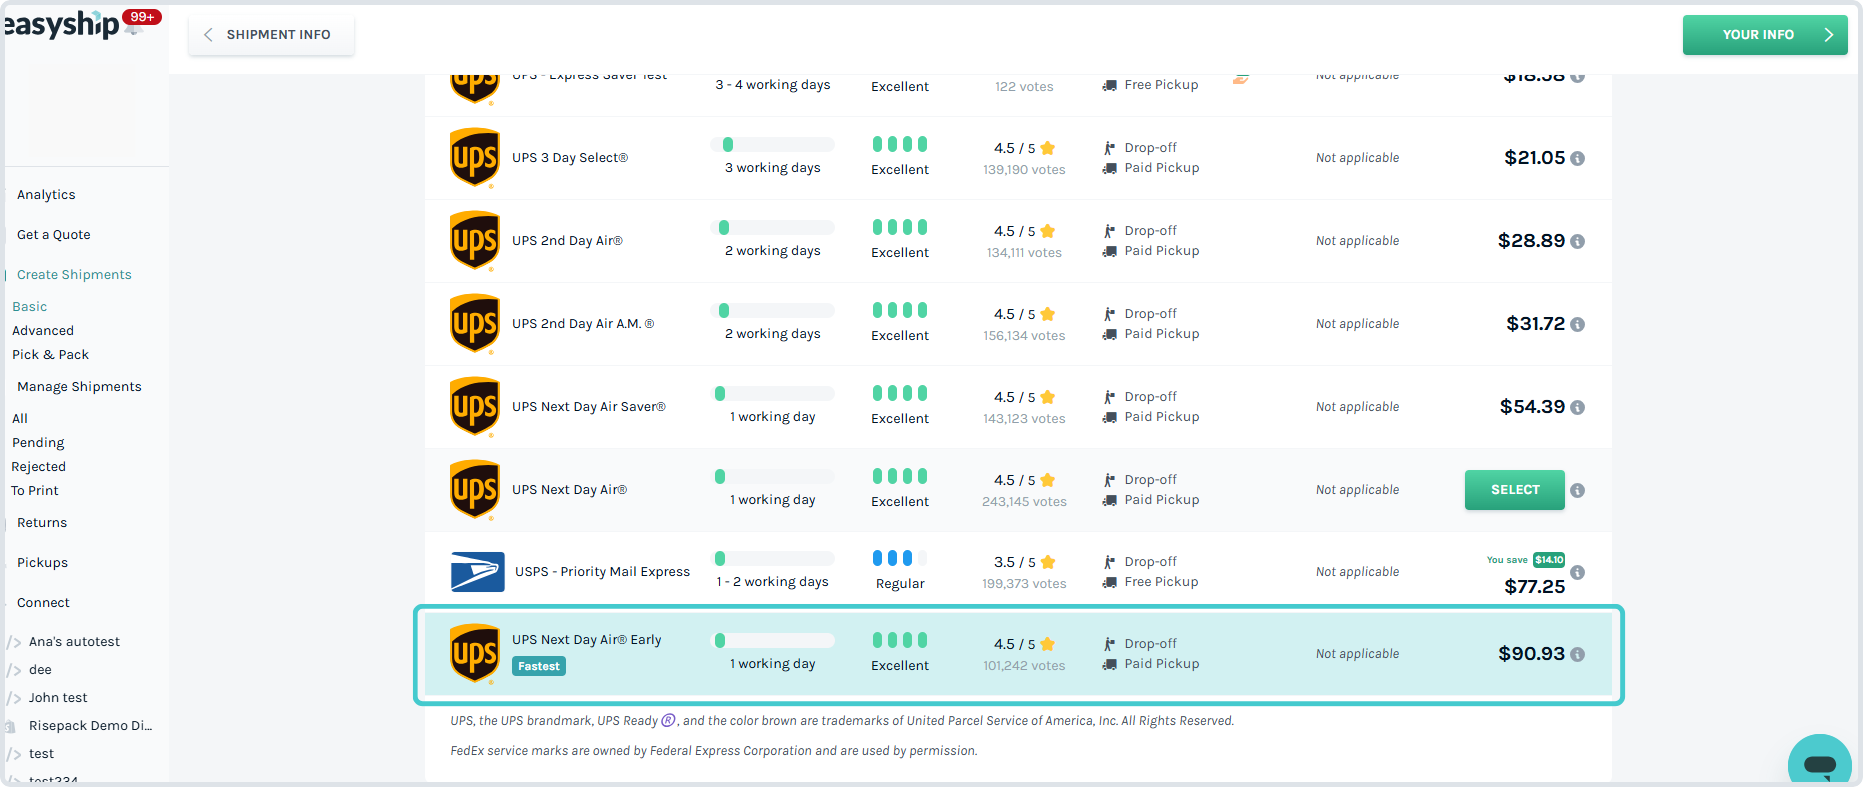Click the code icon beside Ana's autotest
Viewport: 1863px width, 787px height.
[14, 642]
